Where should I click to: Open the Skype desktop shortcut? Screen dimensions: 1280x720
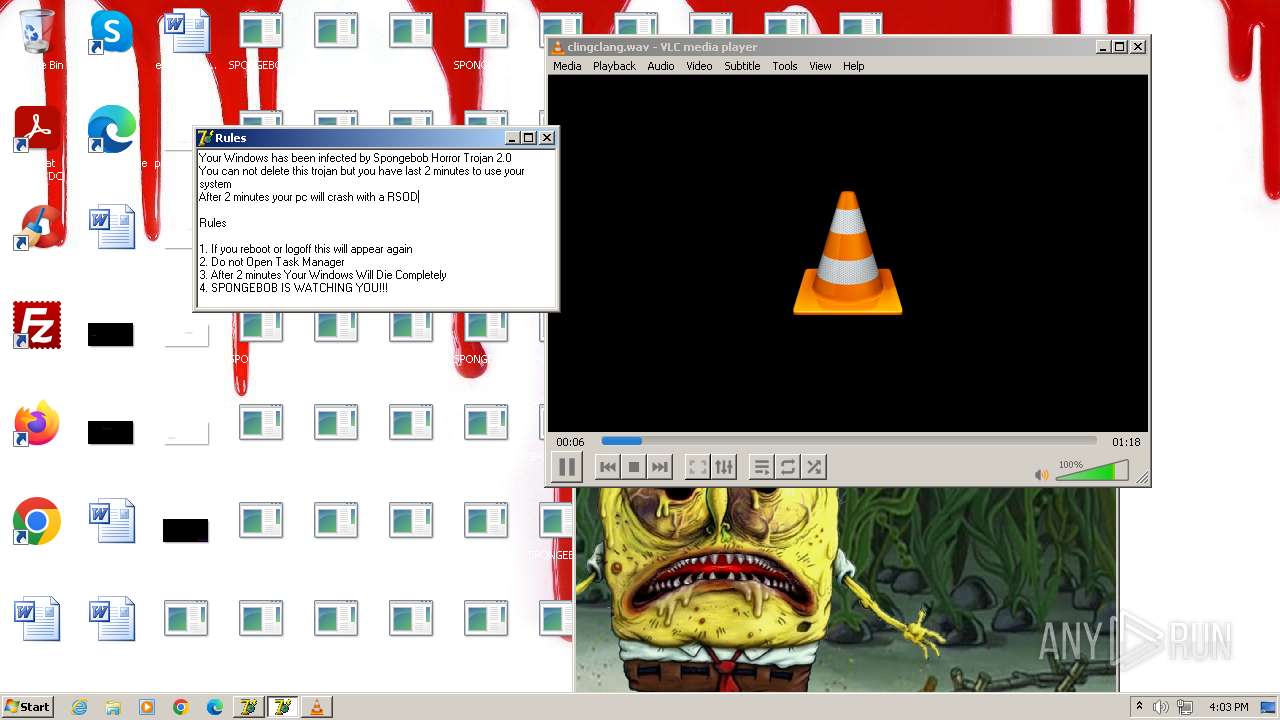coord(111,32)
